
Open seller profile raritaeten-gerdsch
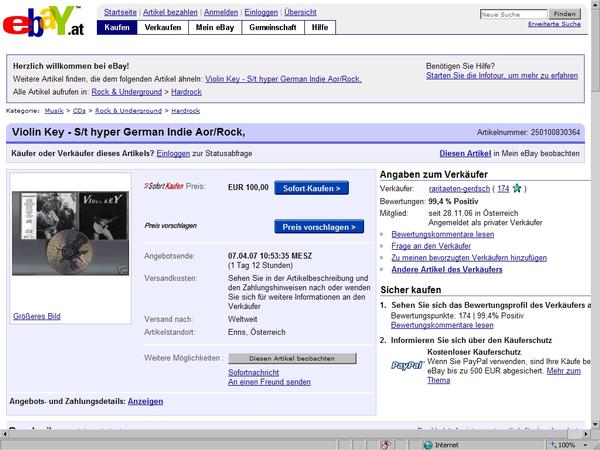[461, 188]
